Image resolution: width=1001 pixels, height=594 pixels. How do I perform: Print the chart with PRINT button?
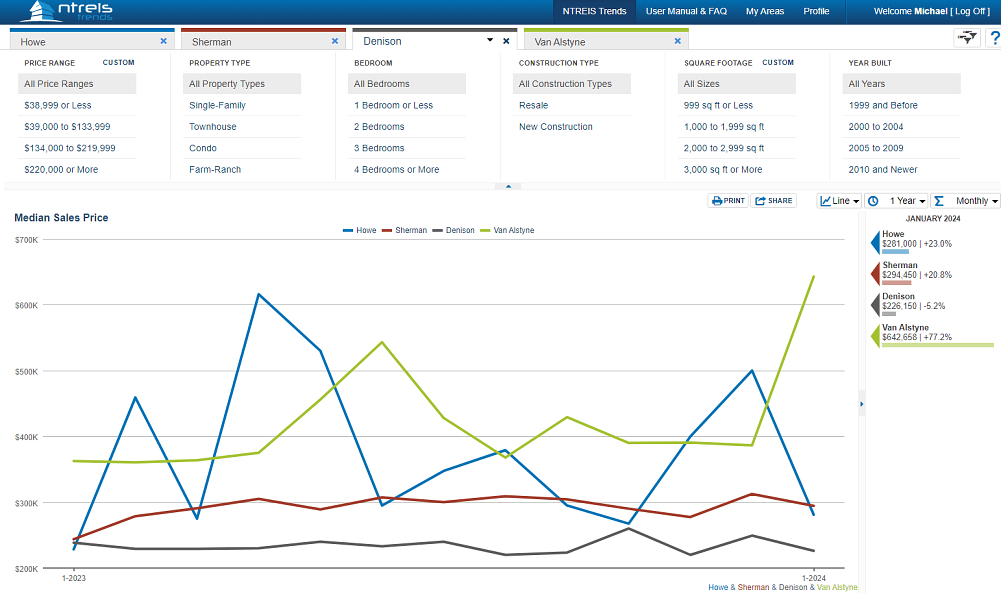[728, 201]
